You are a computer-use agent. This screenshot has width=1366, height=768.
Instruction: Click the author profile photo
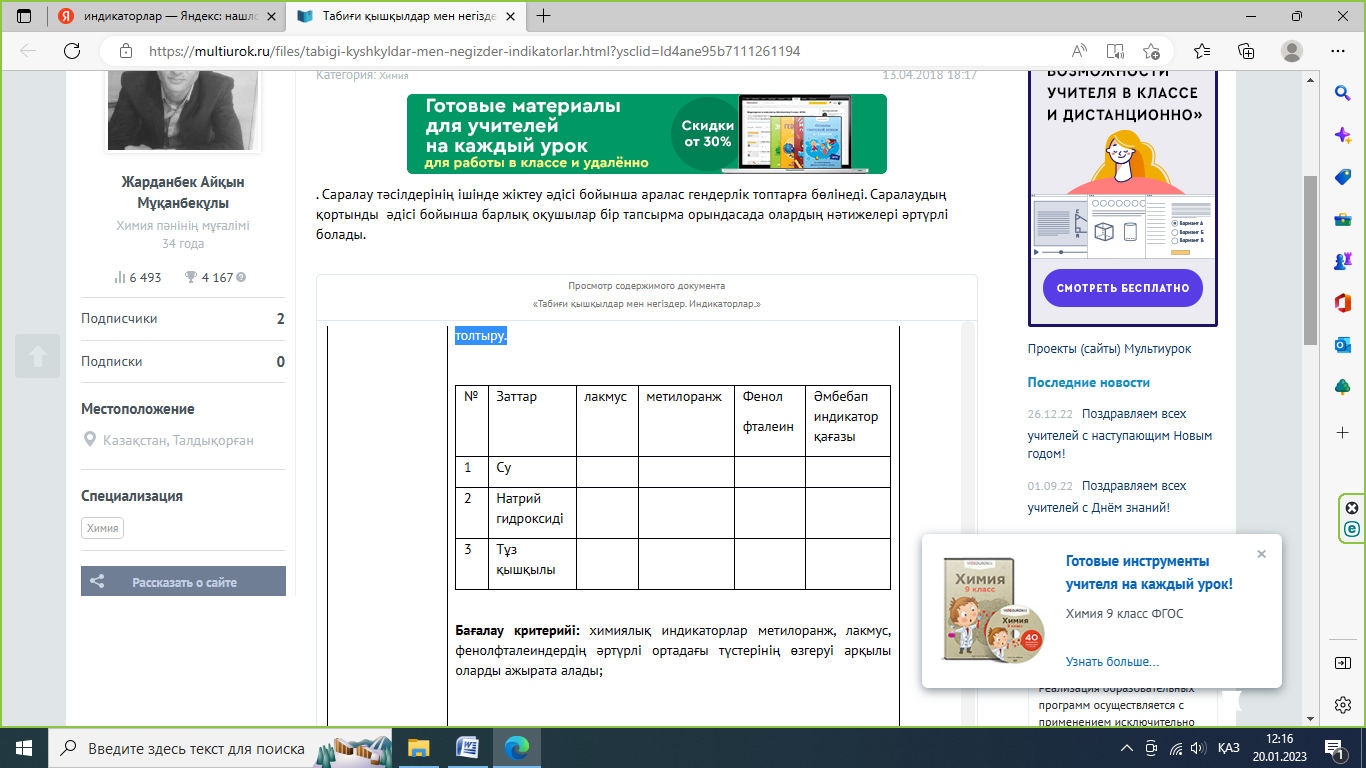click(x=184, y=112)
